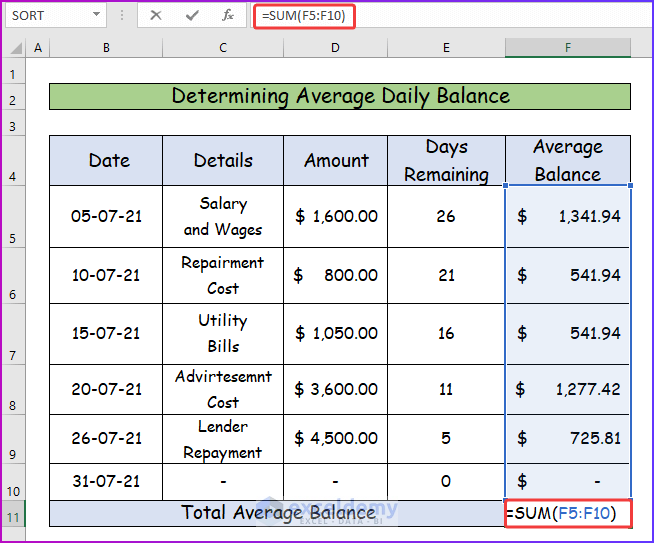The image size is (654, 543).
Task: Expand the Name Box dropdown arrow
Action: (x=97, y=15)
